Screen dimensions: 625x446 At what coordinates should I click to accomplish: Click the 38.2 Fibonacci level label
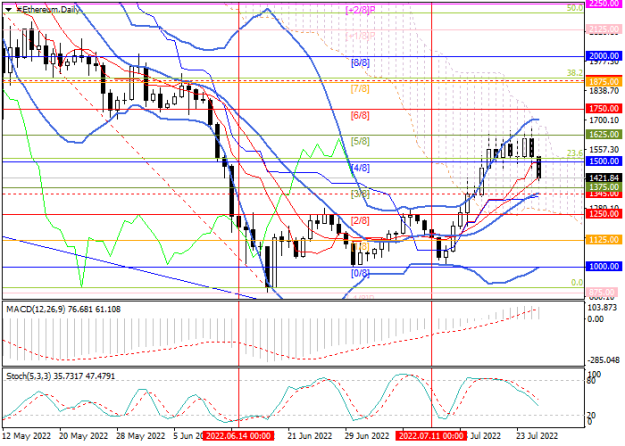(575, 73)
